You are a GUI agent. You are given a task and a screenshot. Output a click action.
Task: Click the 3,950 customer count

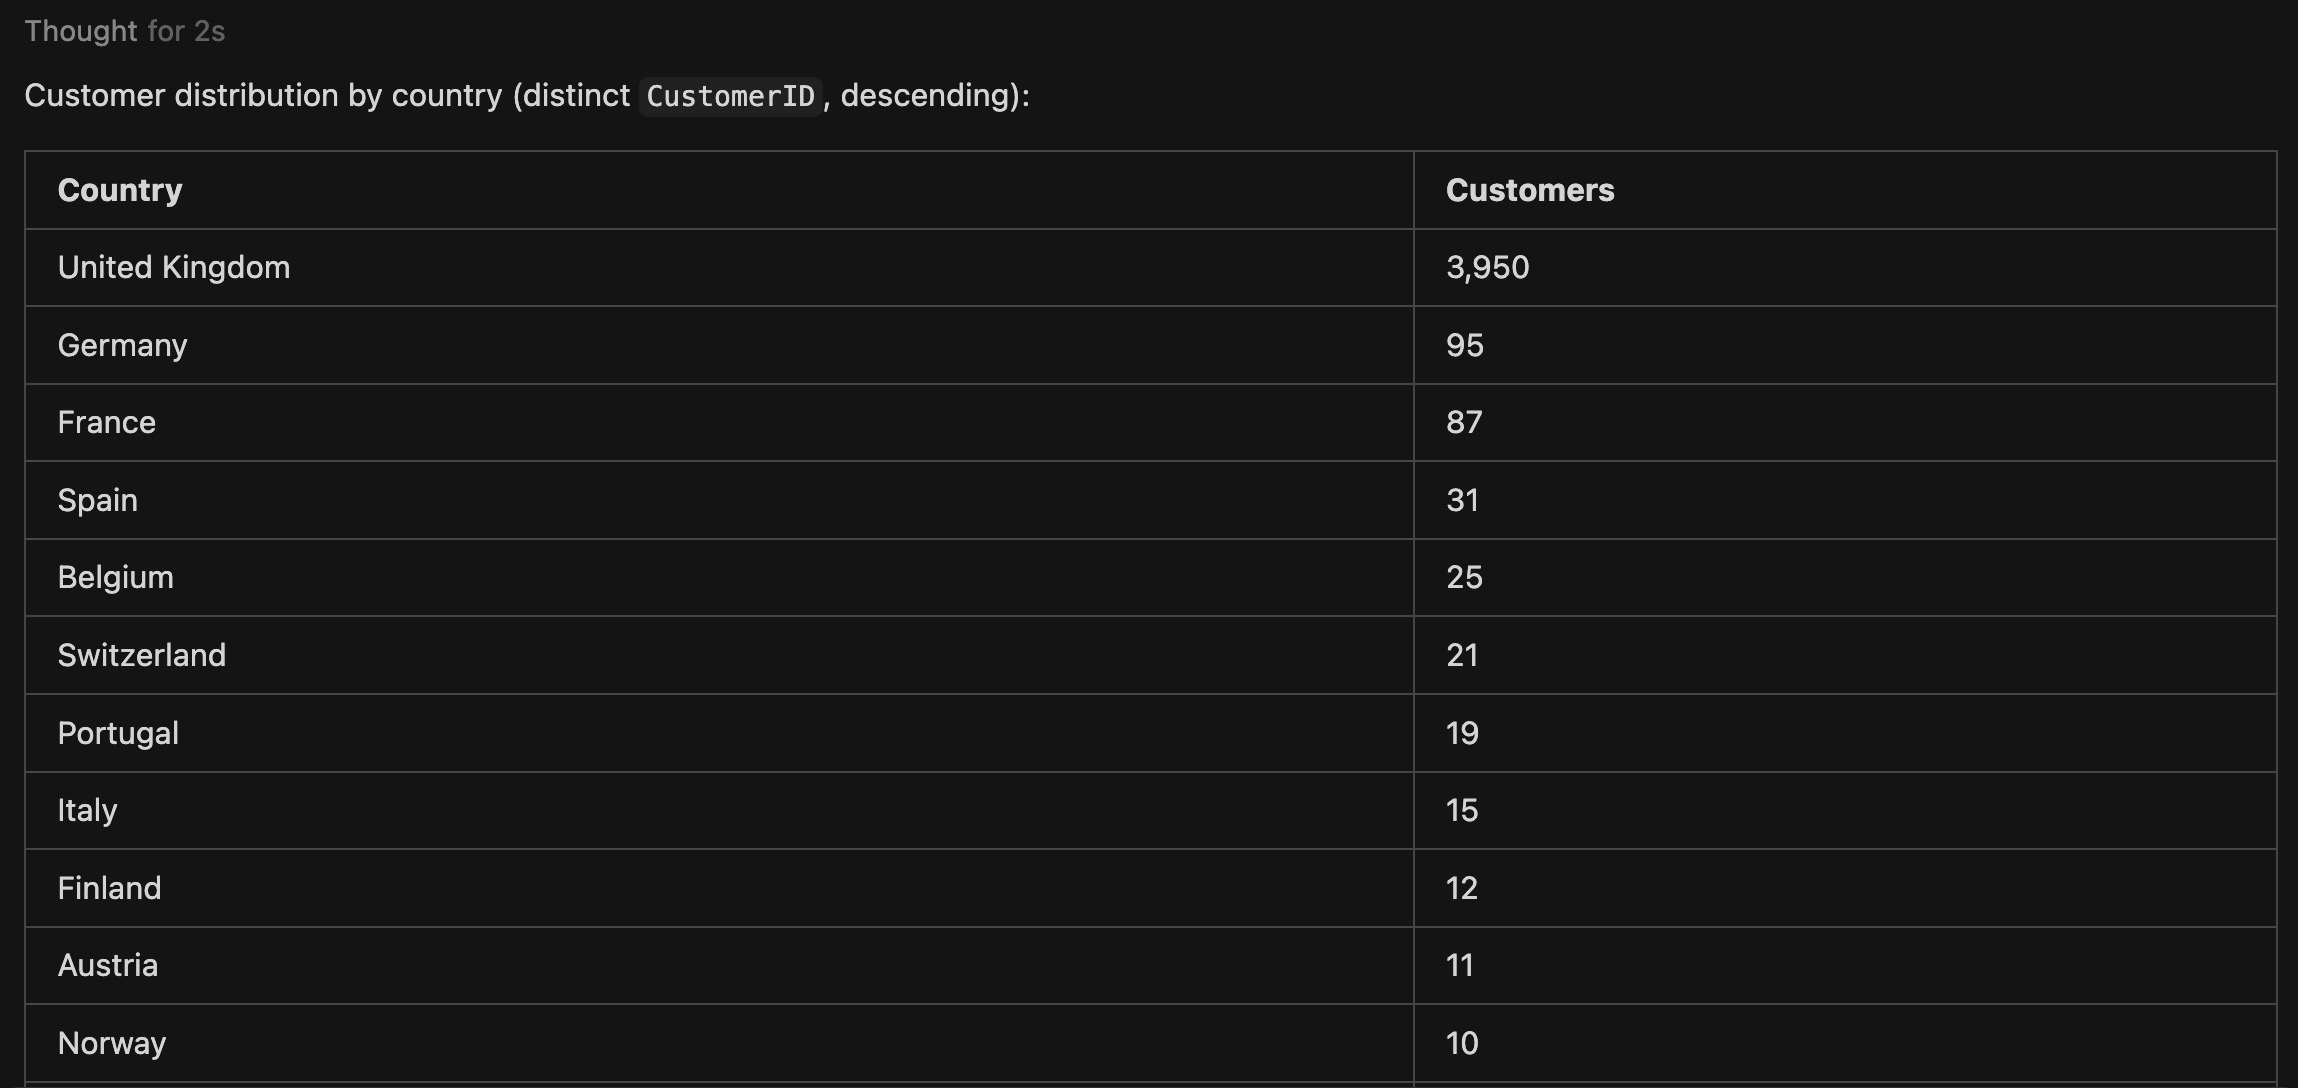click(x=1487, y=267)
